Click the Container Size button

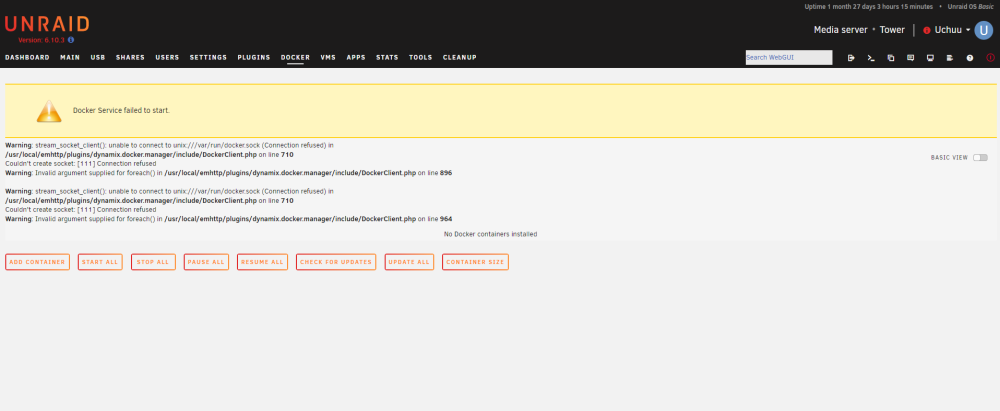(x=475, y=262)
